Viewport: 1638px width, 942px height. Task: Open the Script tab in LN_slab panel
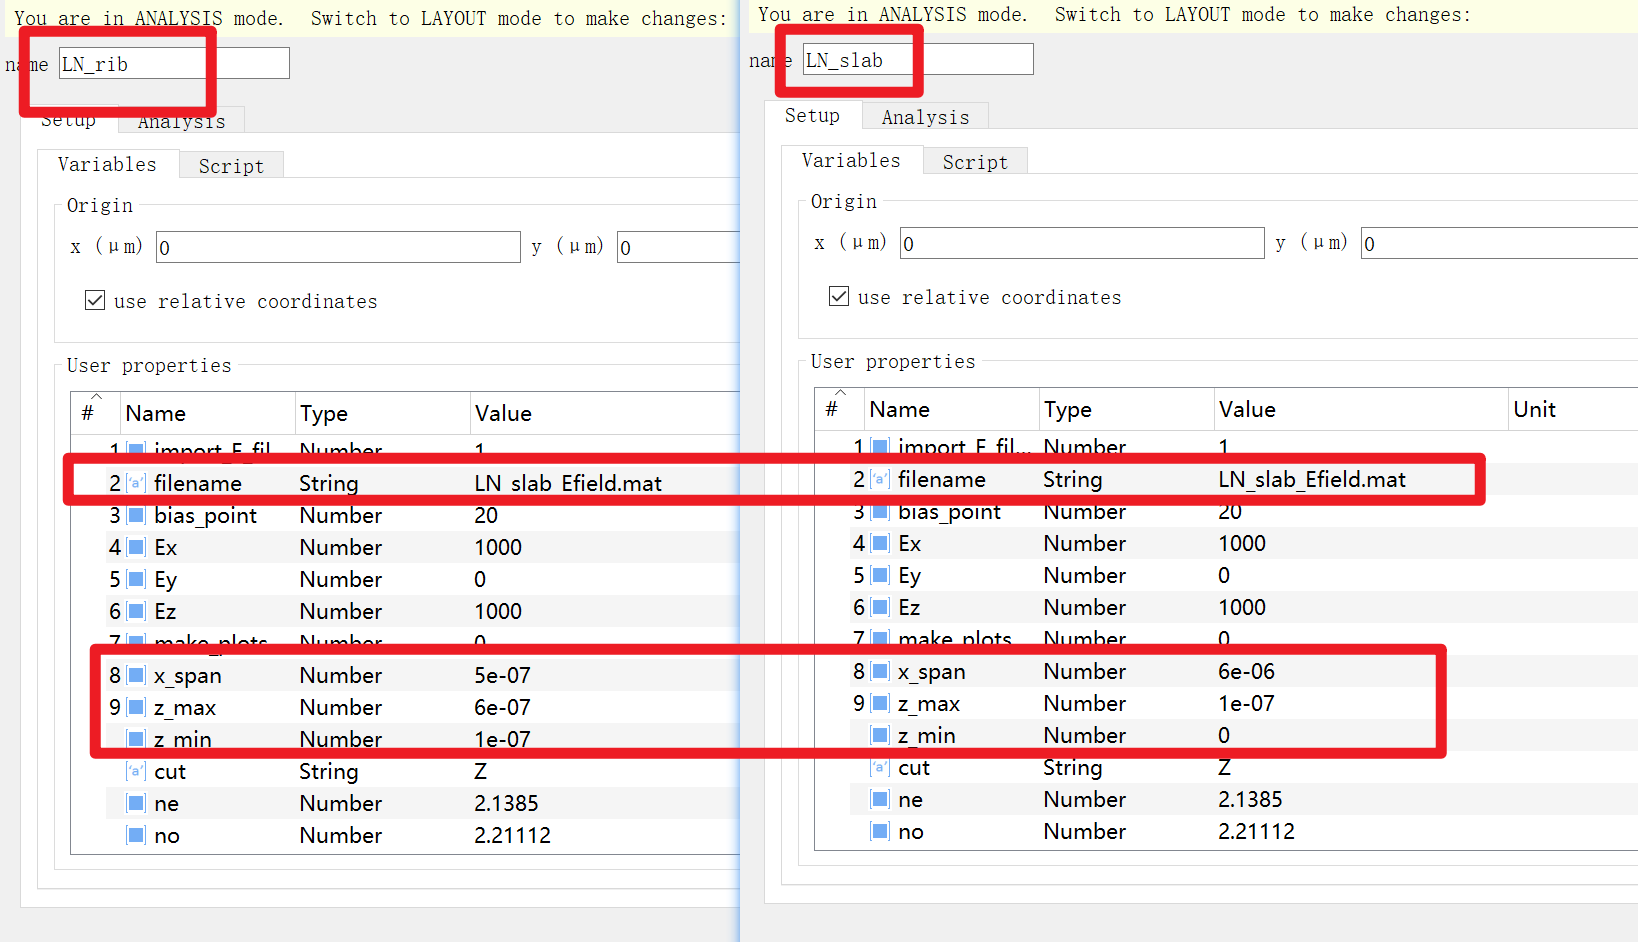[975, 162]
